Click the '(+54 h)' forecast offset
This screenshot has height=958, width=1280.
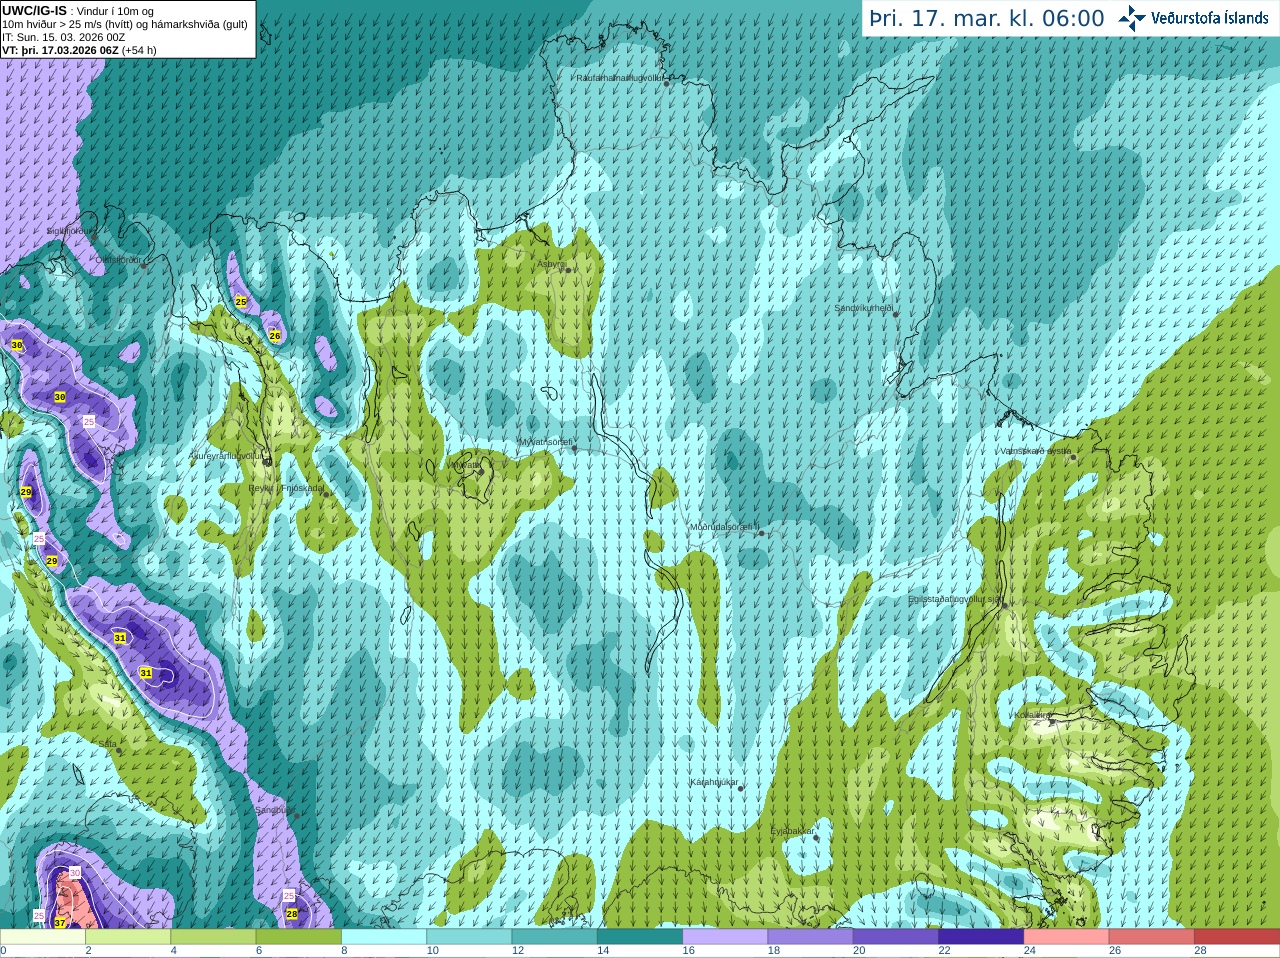(139, 50)
